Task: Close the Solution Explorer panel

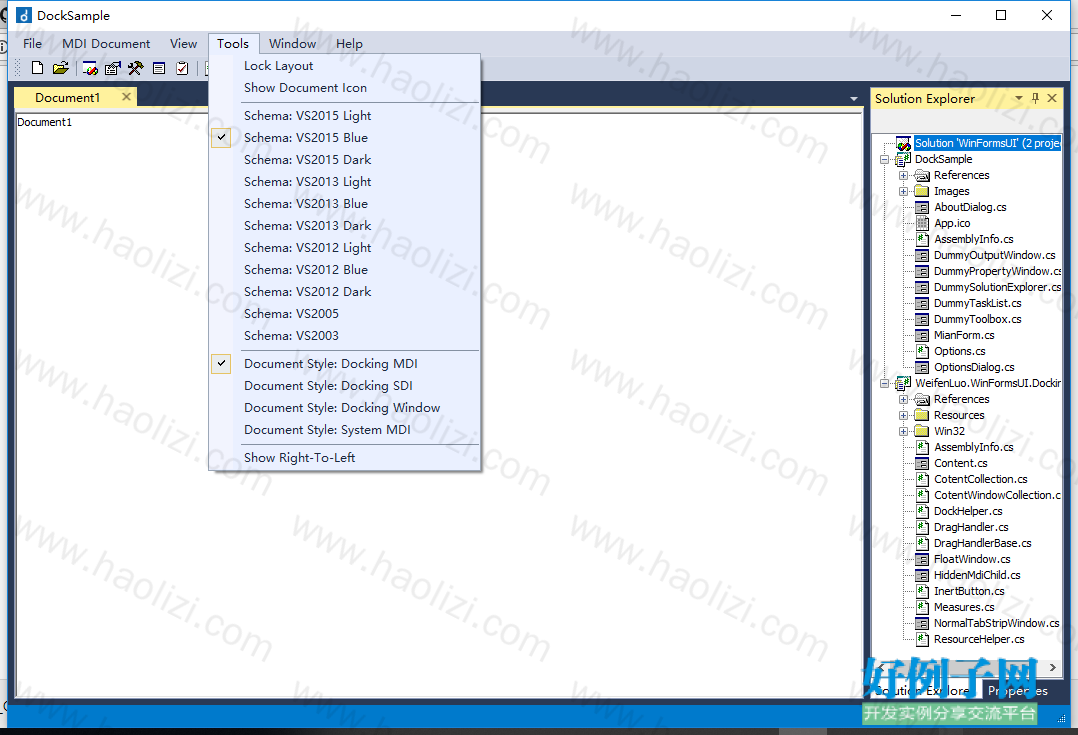Action: [1052, 98]
